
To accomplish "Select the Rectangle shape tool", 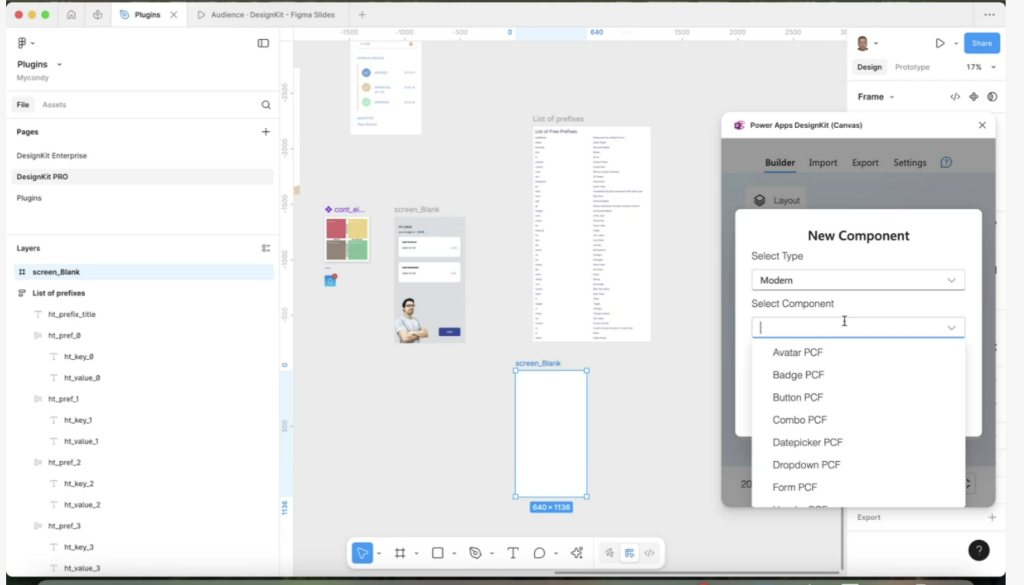I will click(x=438, y=553).
